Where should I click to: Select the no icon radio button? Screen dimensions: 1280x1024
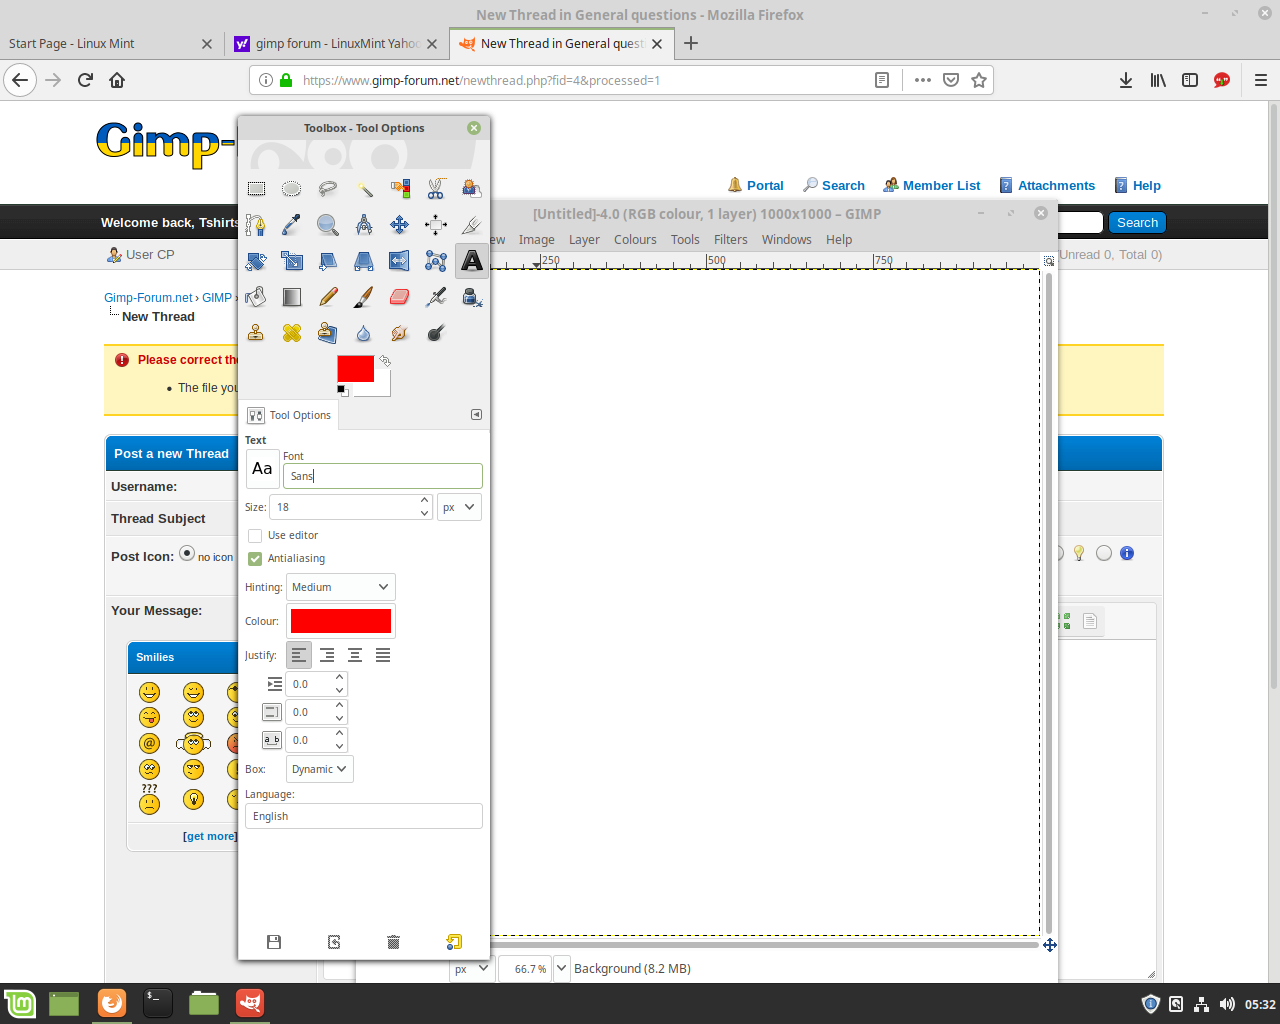pyautogui.click(x=187, y=554)
